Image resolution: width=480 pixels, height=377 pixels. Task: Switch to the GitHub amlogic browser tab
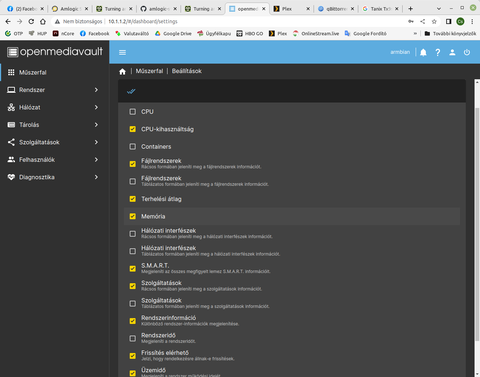click(159, 9)
